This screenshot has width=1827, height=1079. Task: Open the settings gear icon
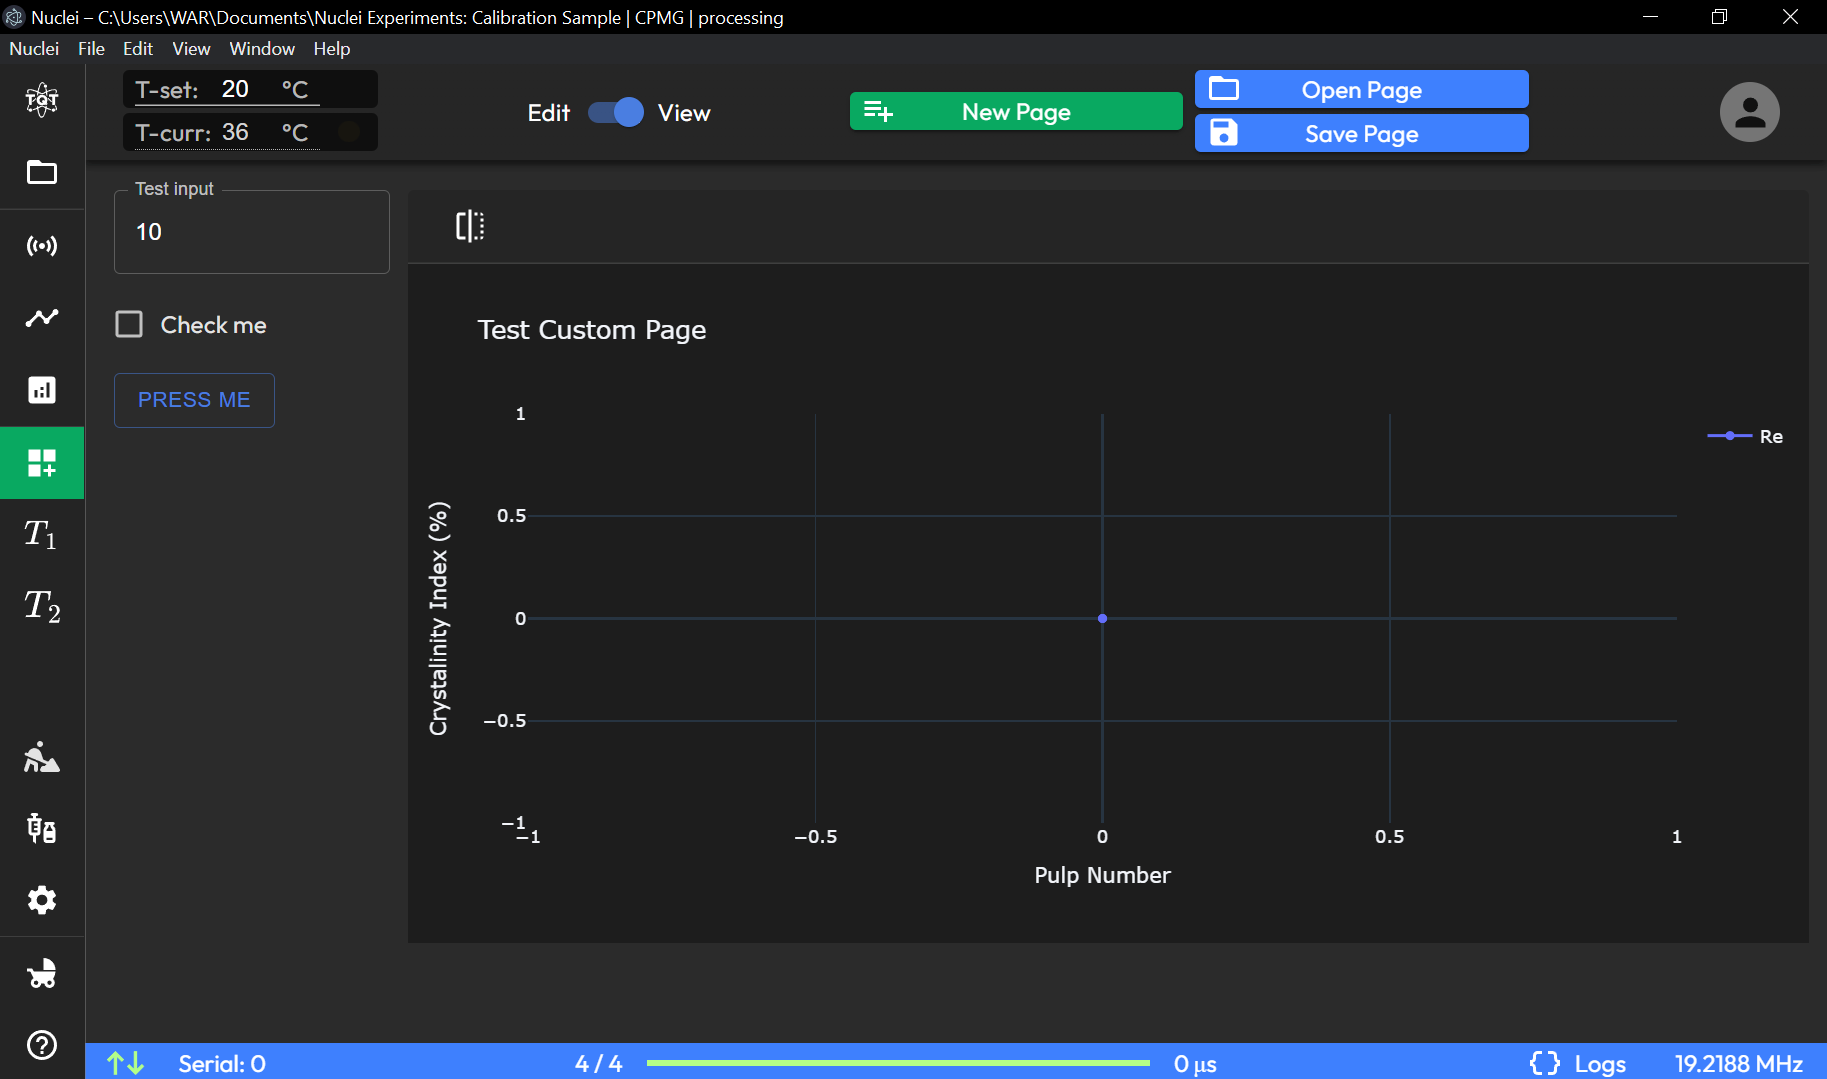coord(42,900)
